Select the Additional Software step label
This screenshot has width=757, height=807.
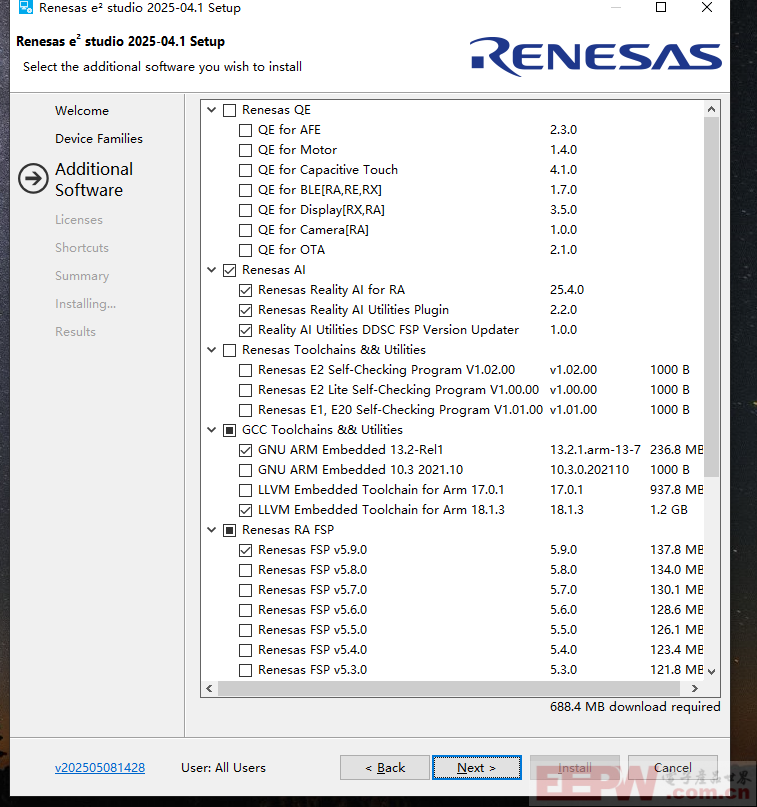pos(94,179)
